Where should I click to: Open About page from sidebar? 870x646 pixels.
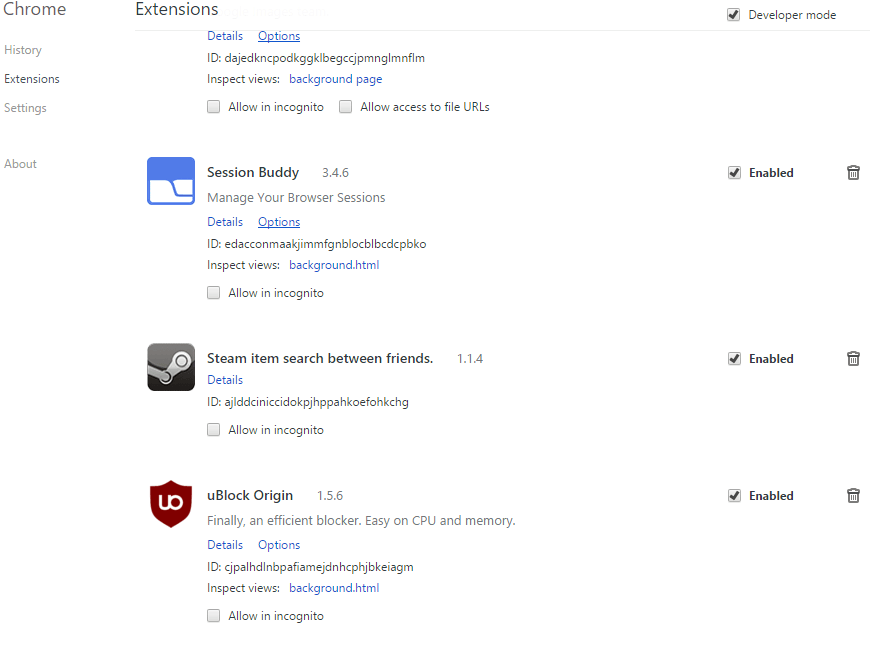click(x=20, y=164)
